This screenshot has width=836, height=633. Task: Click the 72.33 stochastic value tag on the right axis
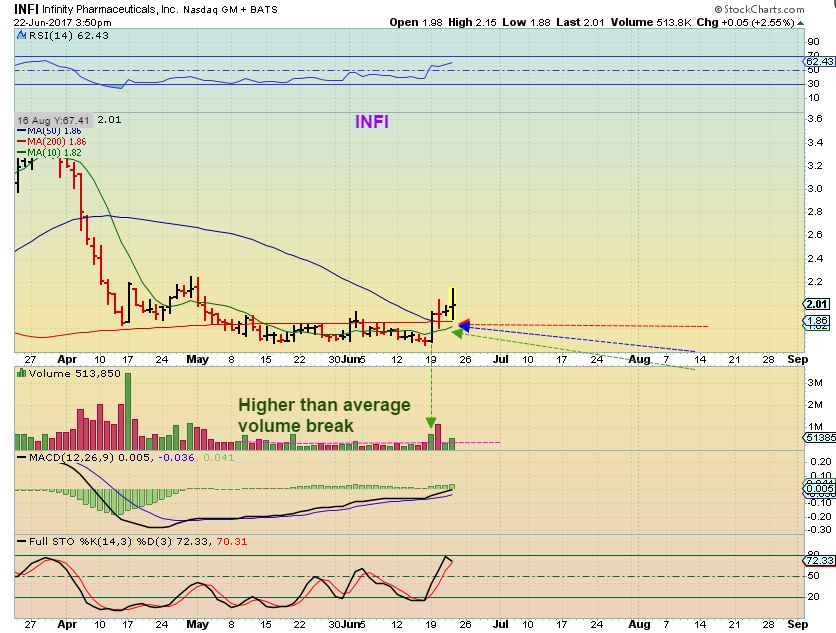(819, 560)
